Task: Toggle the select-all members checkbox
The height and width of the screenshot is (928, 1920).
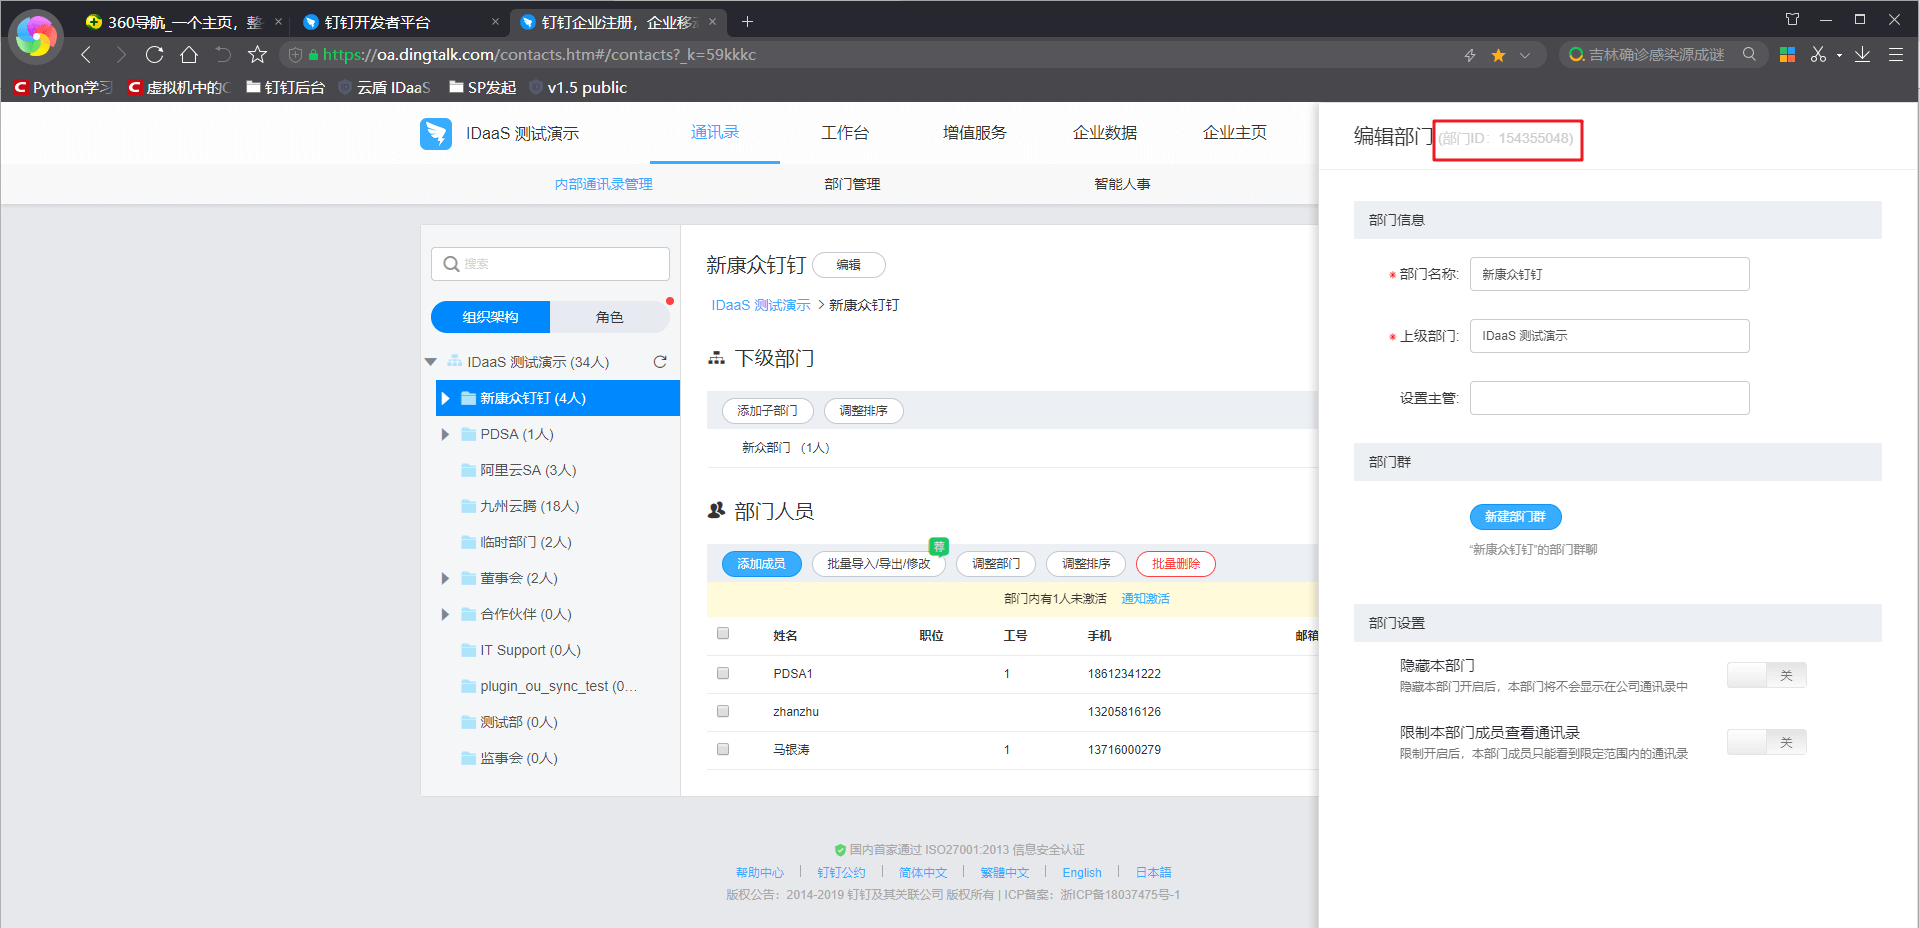Action: 723,633
